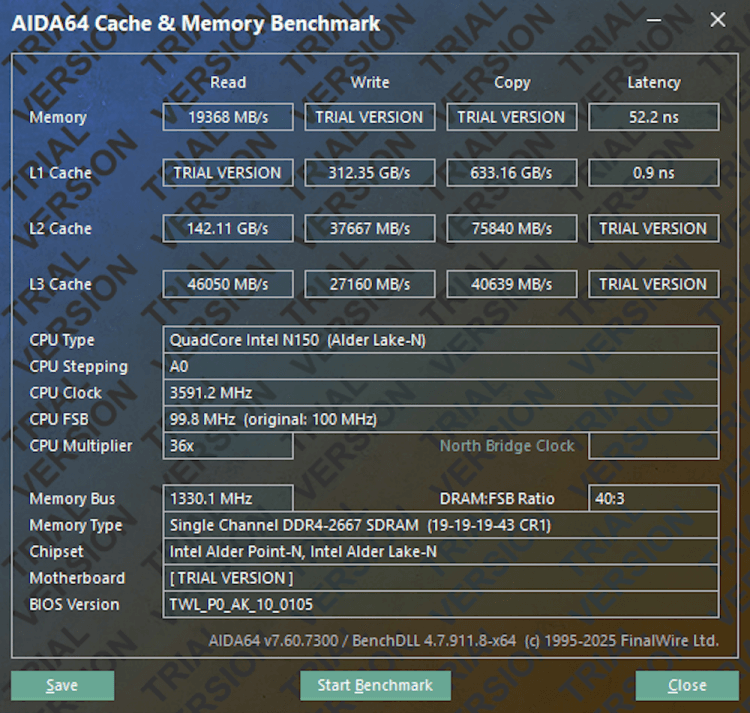Click BIOS Version TWL_P0_AK_10_0105 field

441,604
